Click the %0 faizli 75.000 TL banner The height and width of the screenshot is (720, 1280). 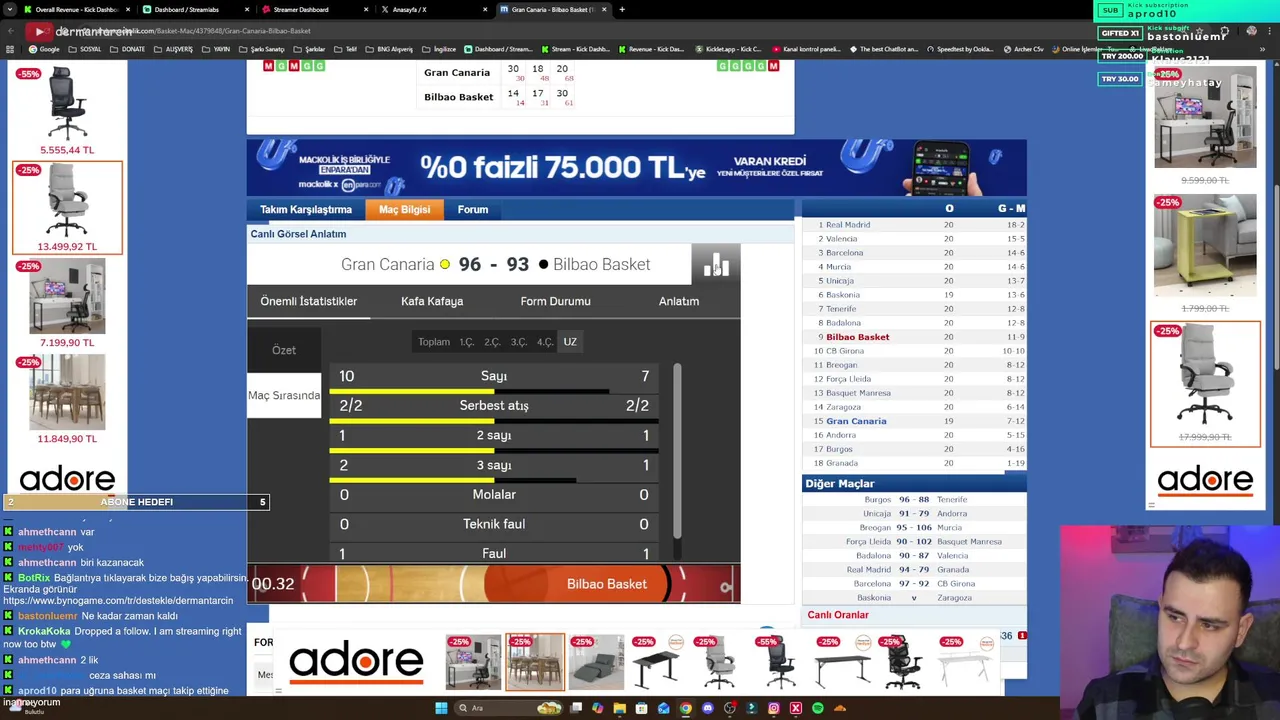pyautogui.click(x=637, y=167)
